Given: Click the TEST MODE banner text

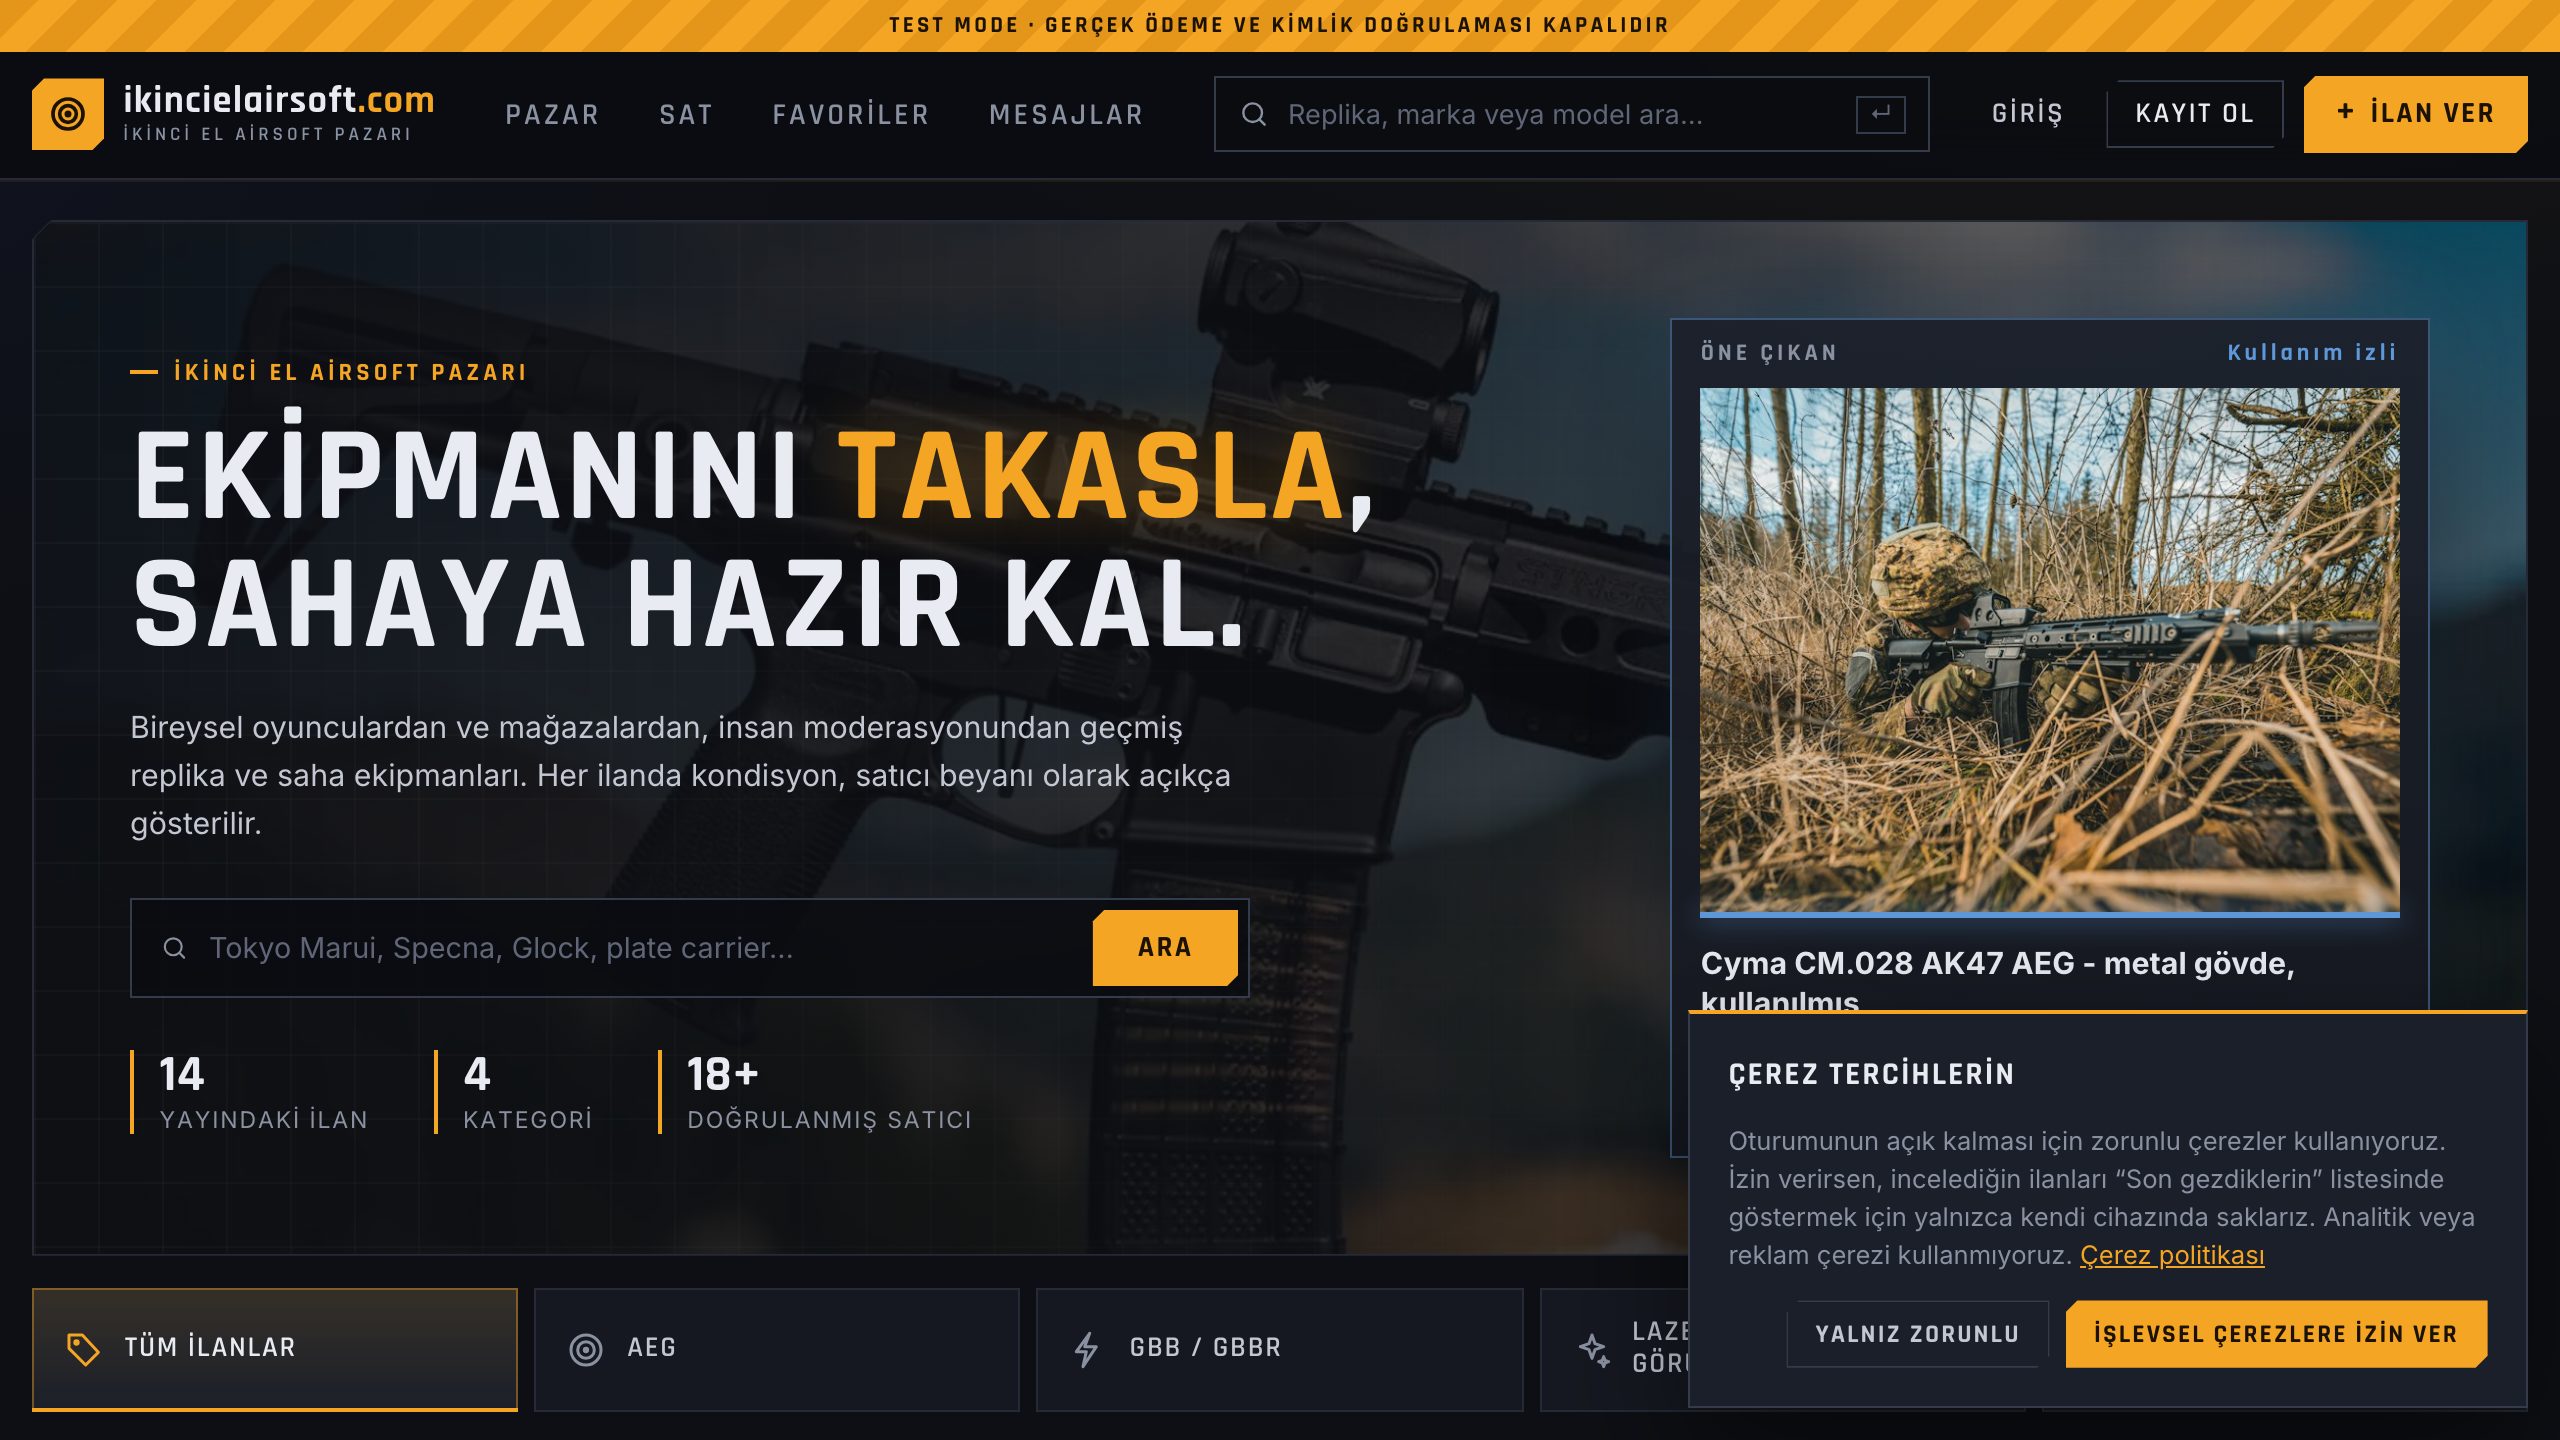Looking at the screenshot, I should click(x=1279, y=25).
